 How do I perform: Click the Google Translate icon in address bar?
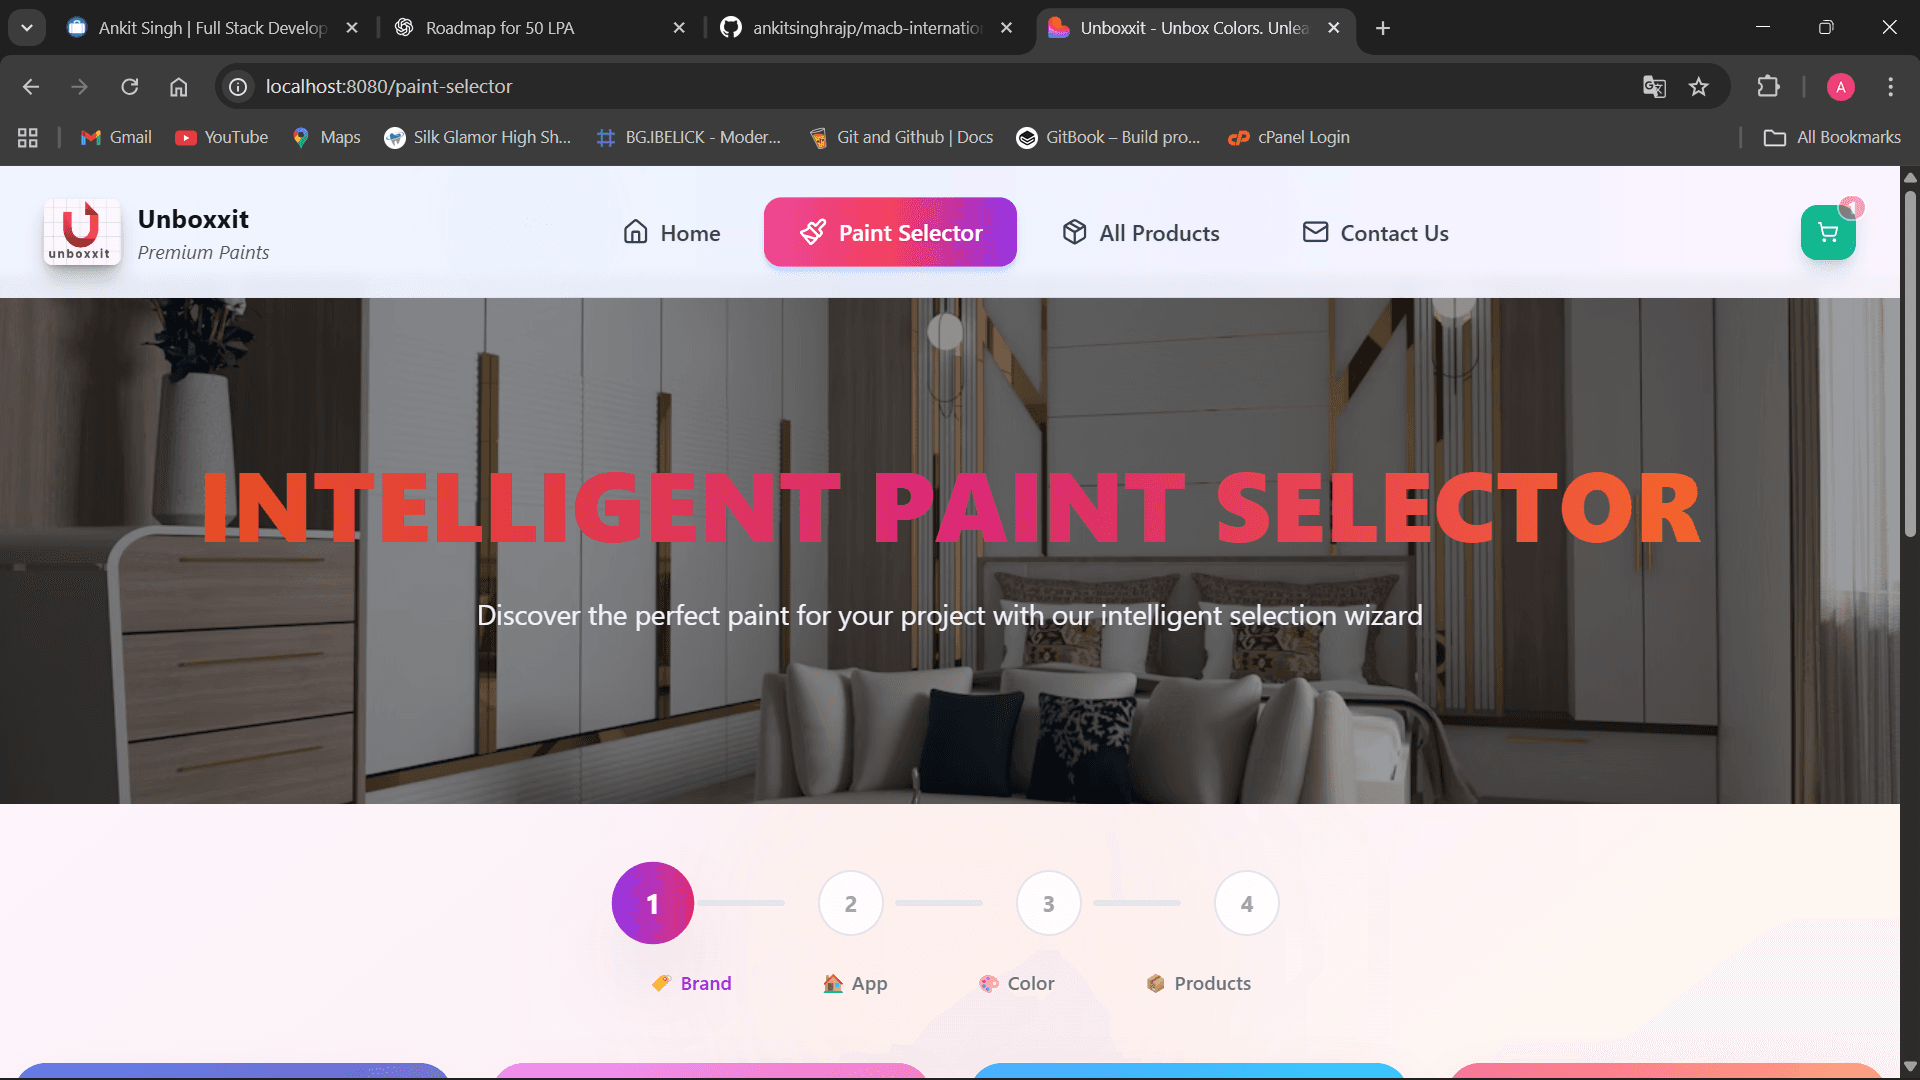1654,87
